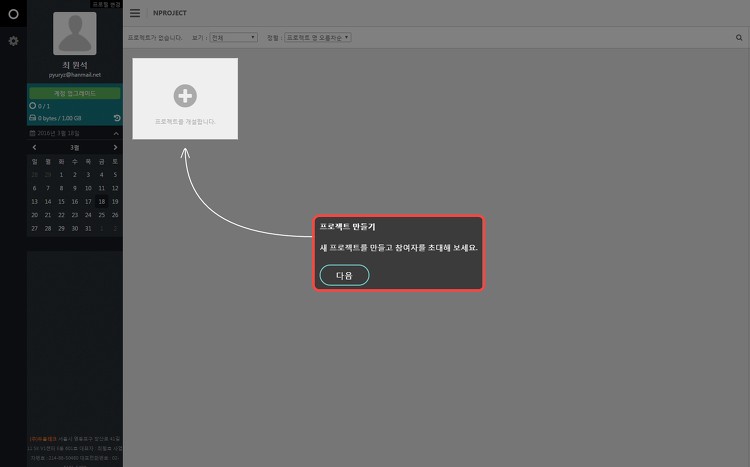Go to the previous month in the calendar
The height and width of the screenshot is (467, 750).
pyautogui.click(x=34, y=147)
